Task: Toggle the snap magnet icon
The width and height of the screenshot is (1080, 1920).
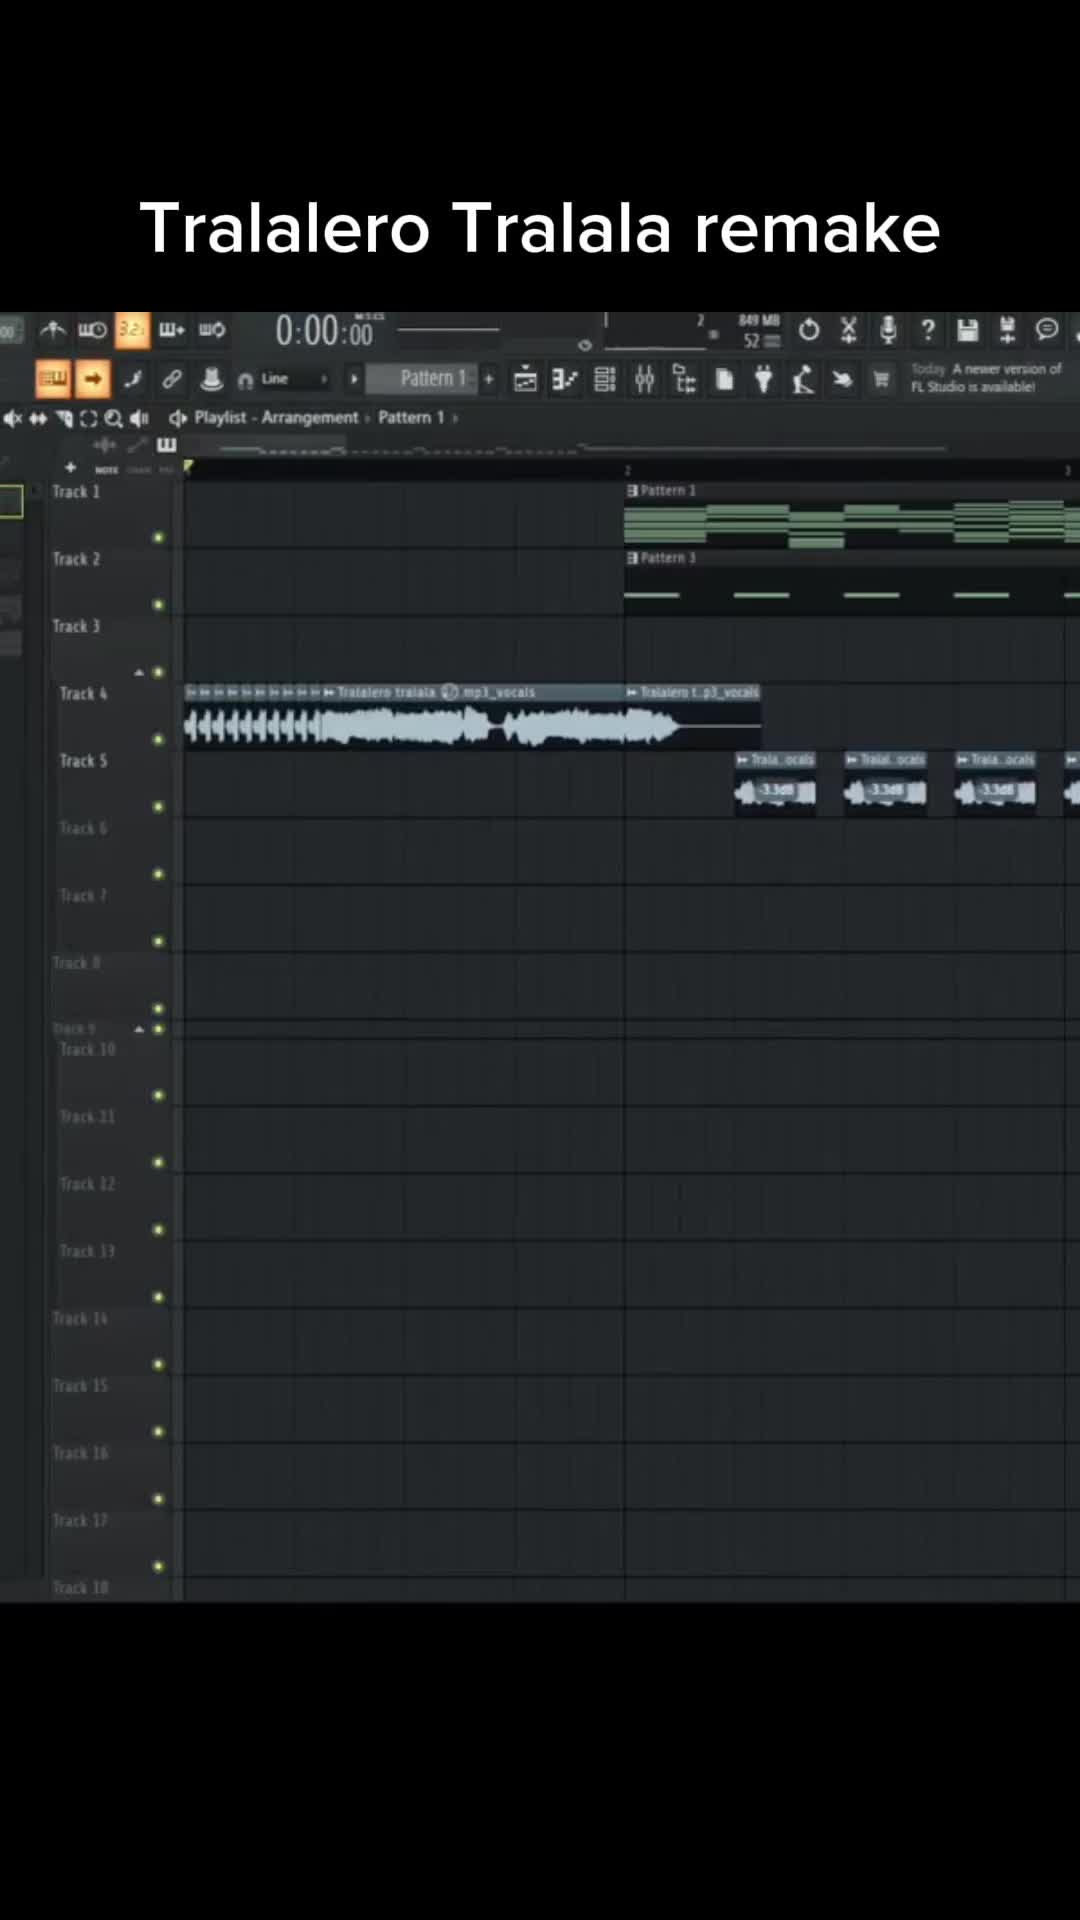Action: click(245, 380)
